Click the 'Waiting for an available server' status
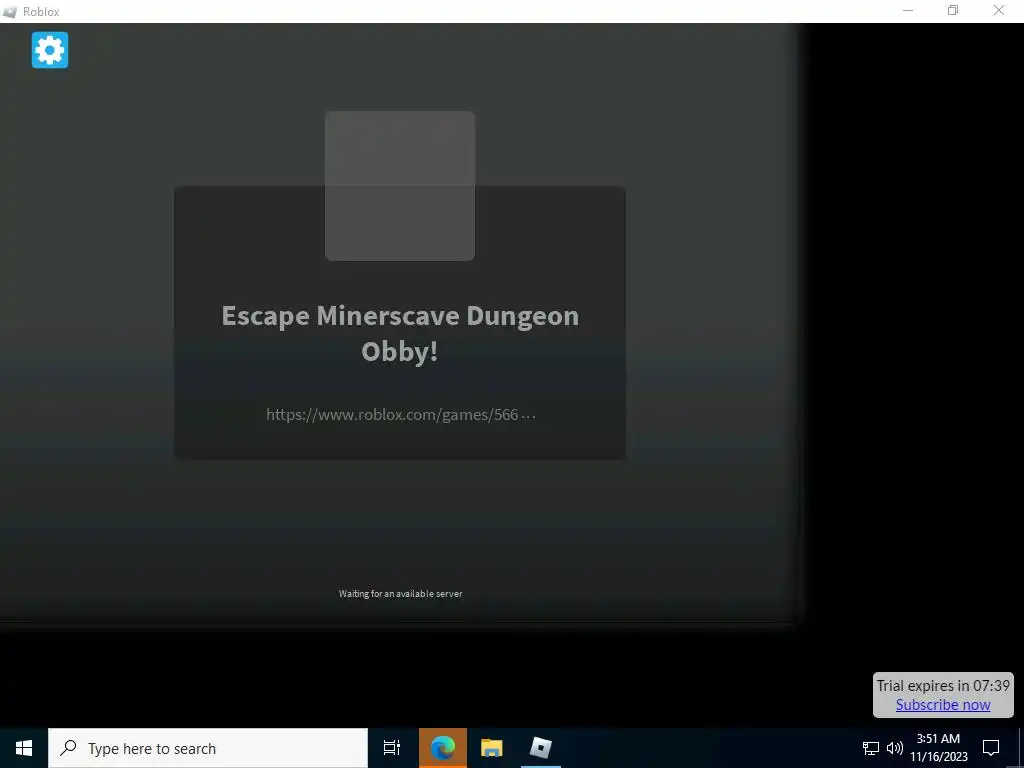This screenshot has width=1024, height=768. point(400,594)
